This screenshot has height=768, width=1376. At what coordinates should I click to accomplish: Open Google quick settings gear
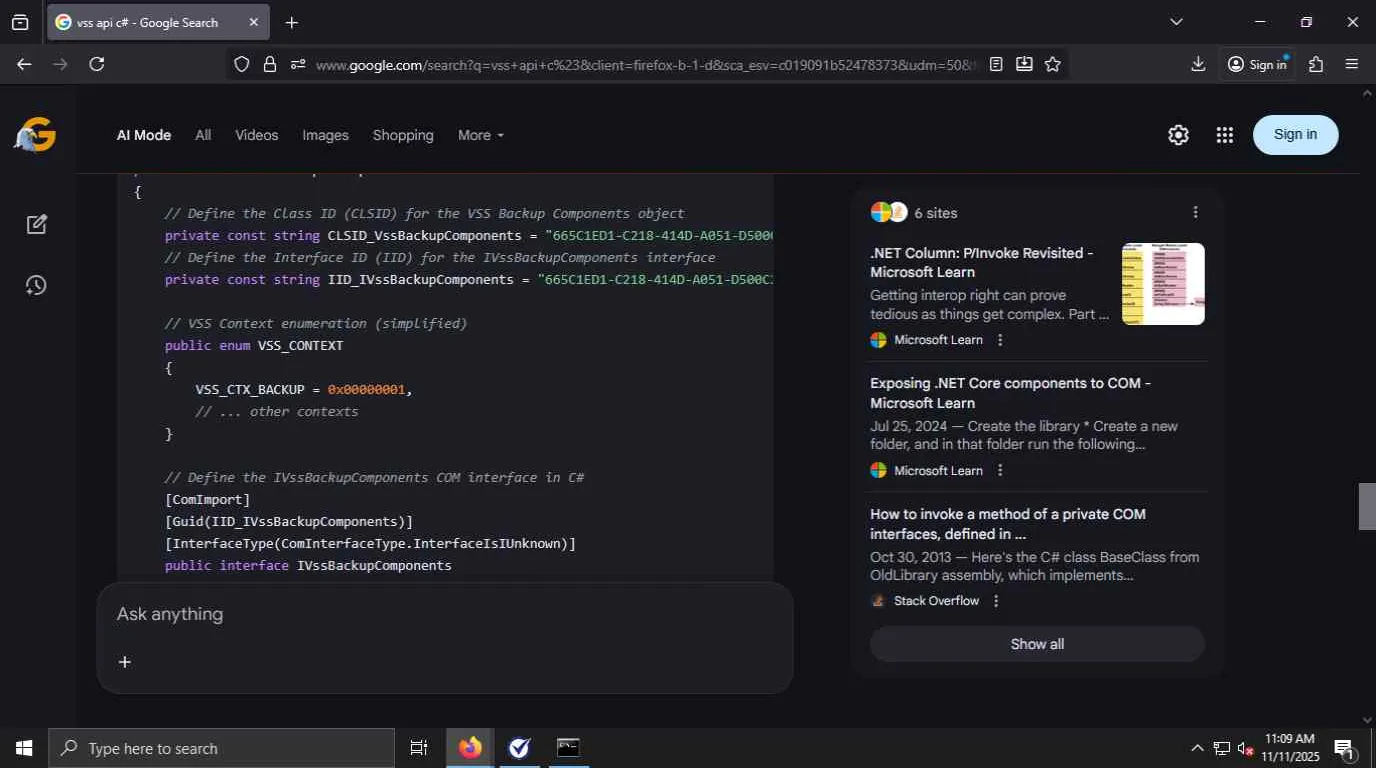click(1178, 135)
